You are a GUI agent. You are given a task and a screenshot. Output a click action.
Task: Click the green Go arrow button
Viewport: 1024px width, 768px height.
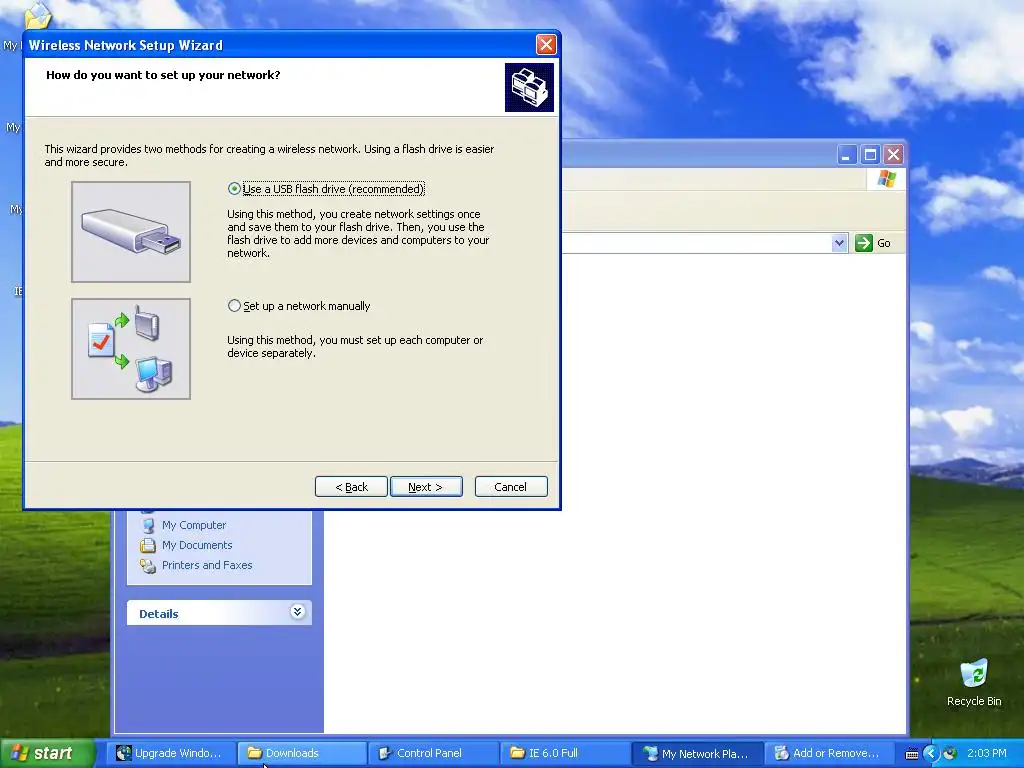[x=863, y=243]
